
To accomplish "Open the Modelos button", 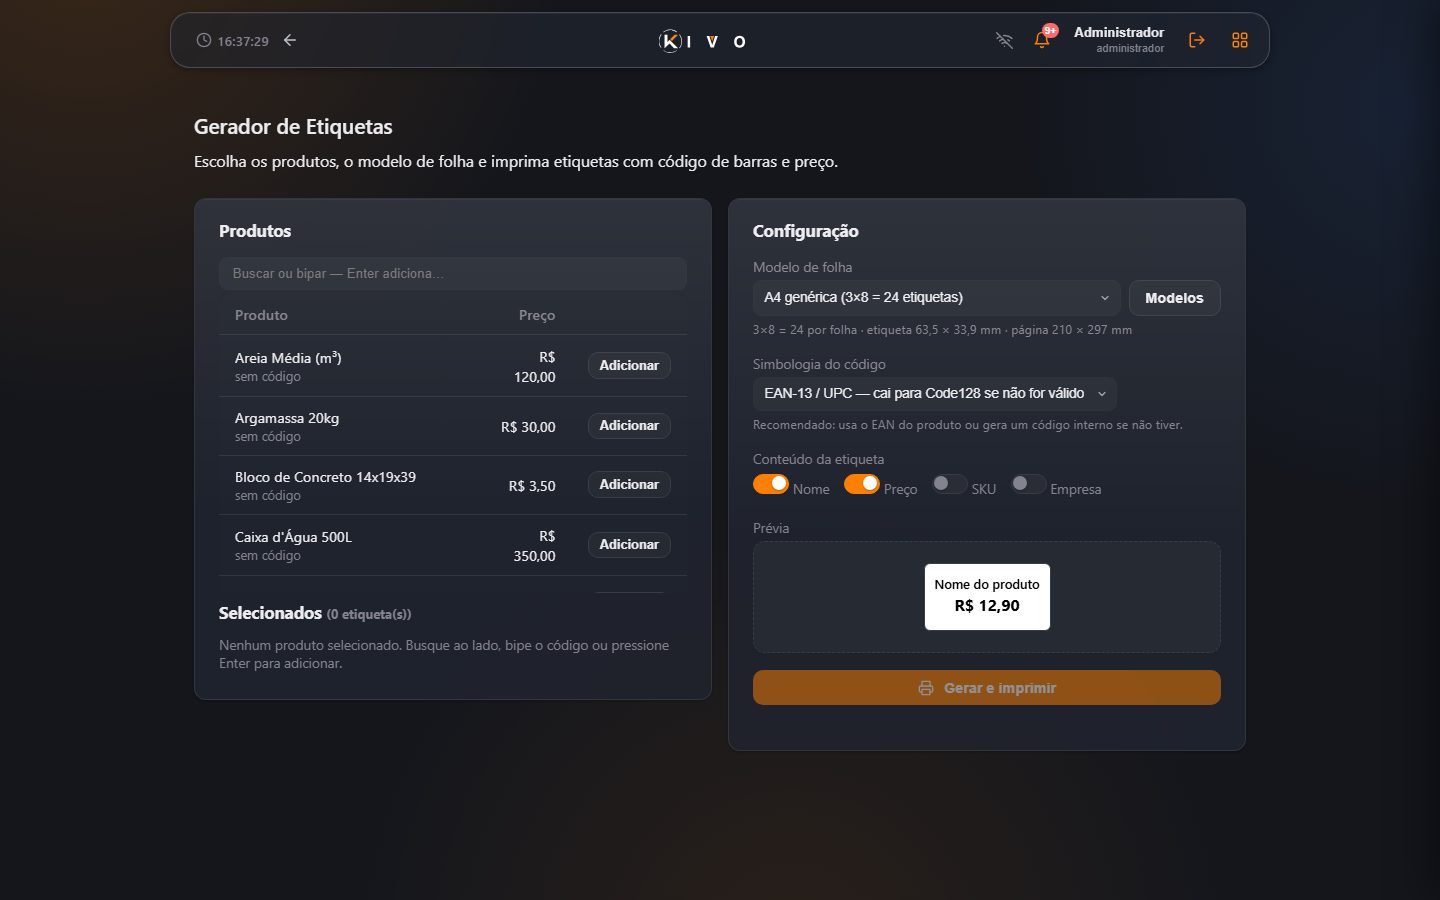I will (1174, 298).
